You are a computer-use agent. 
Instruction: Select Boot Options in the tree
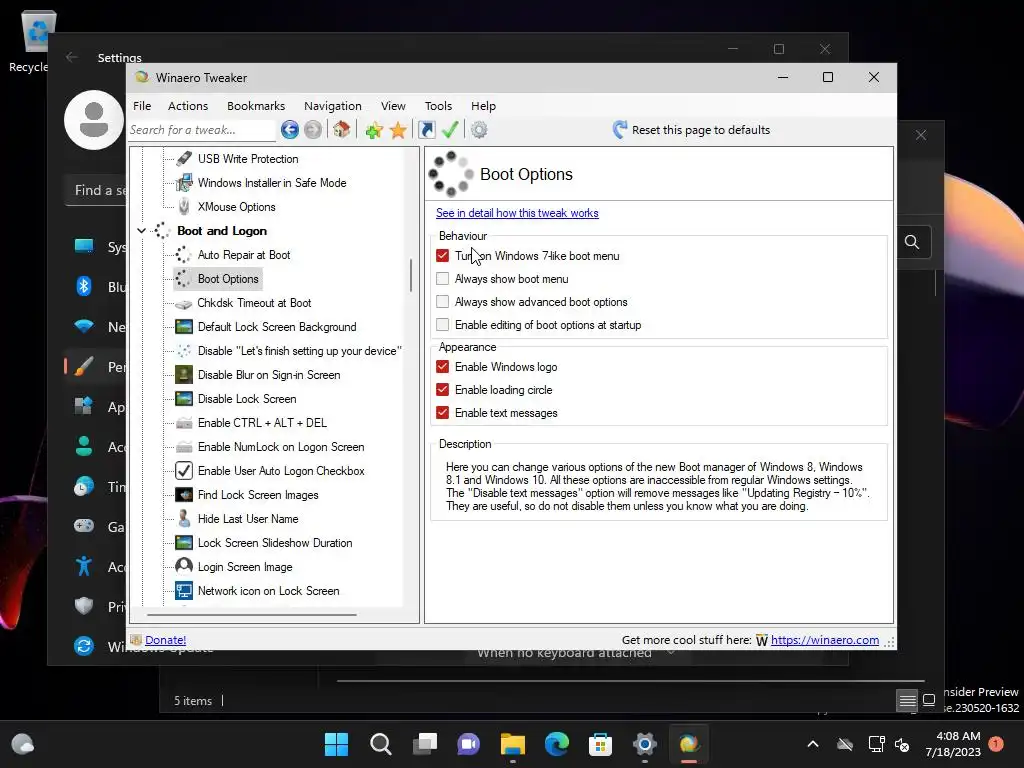(x=228, y=279)
